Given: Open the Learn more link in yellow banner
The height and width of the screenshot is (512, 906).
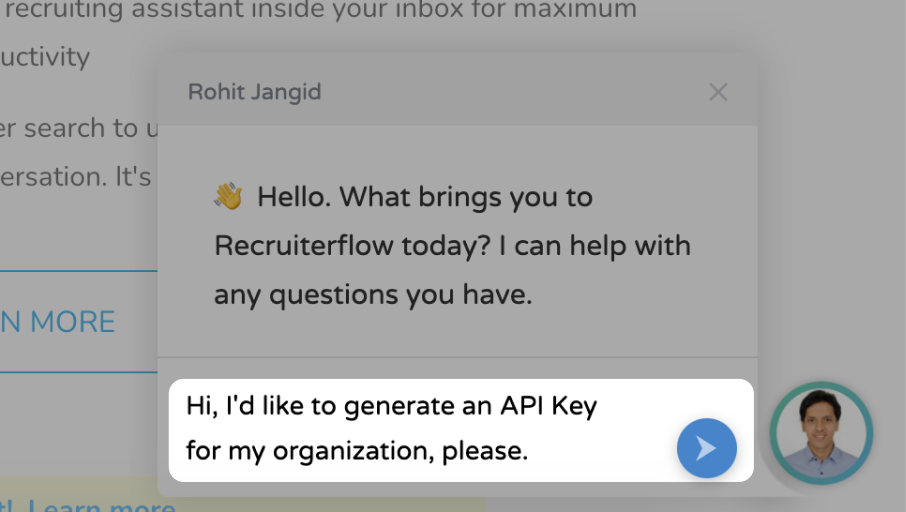Looking at the screenshot, I should tap(102, 505).
